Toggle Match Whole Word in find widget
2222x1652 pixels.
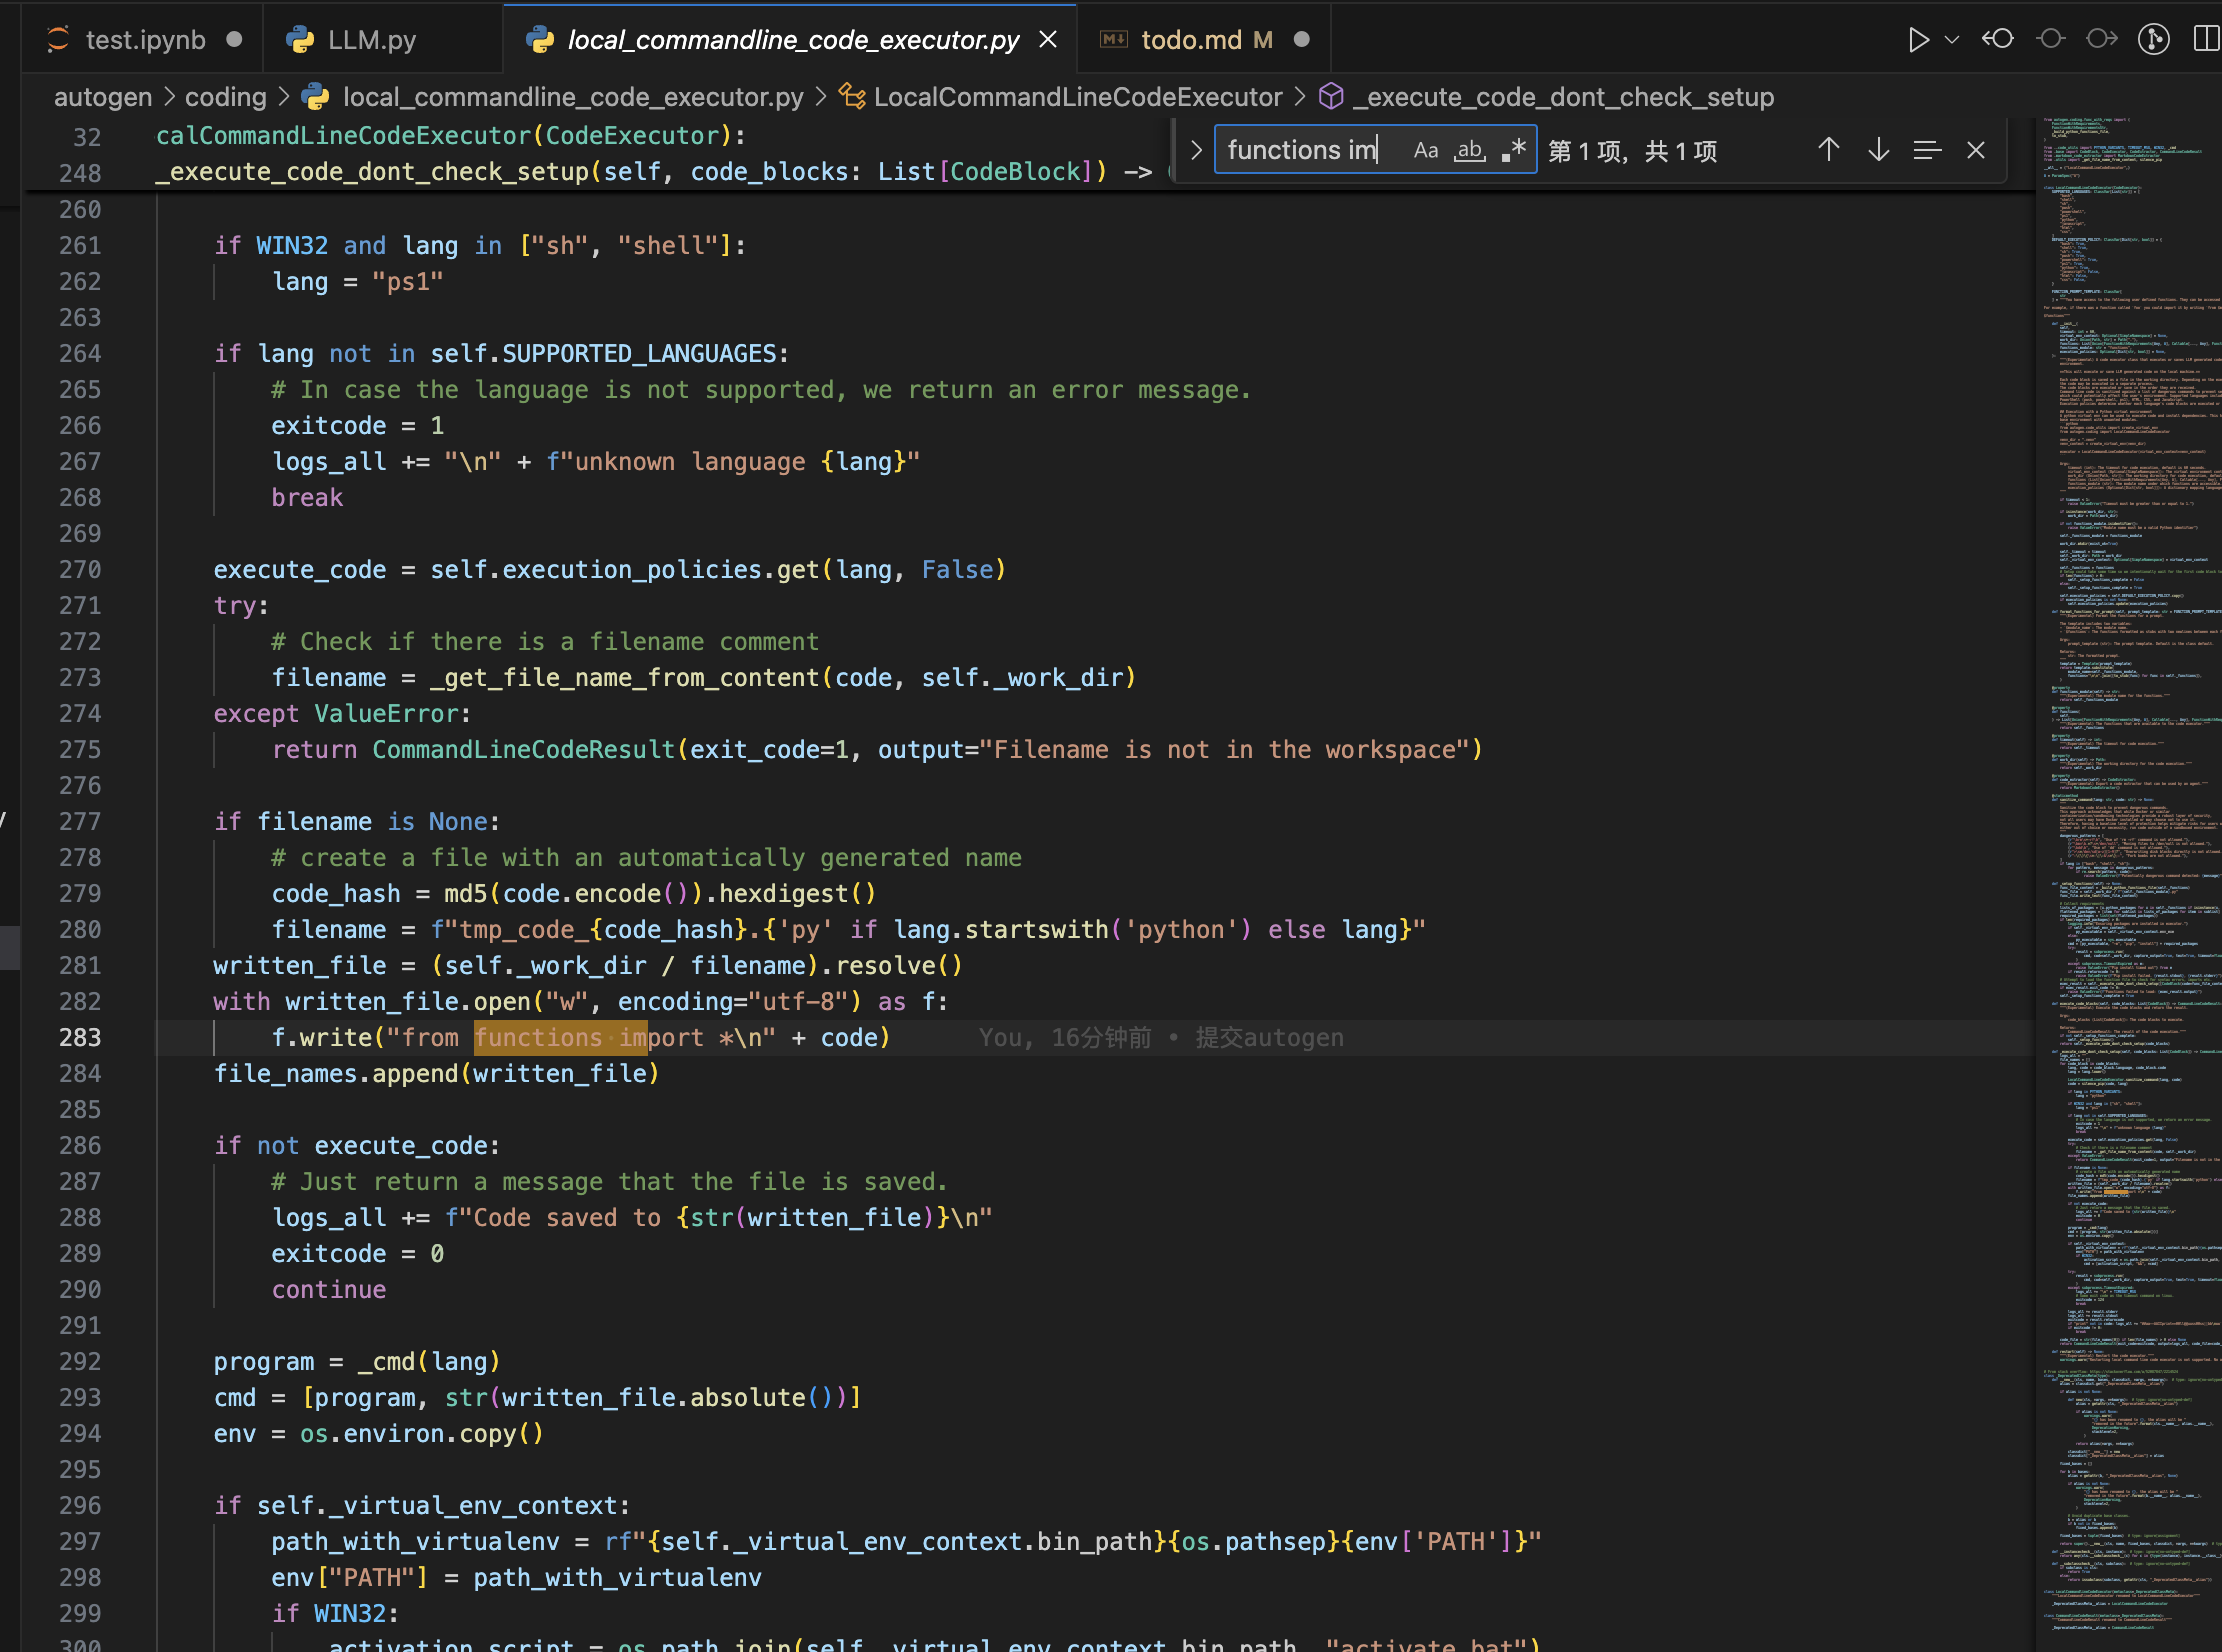[1470, 150]
